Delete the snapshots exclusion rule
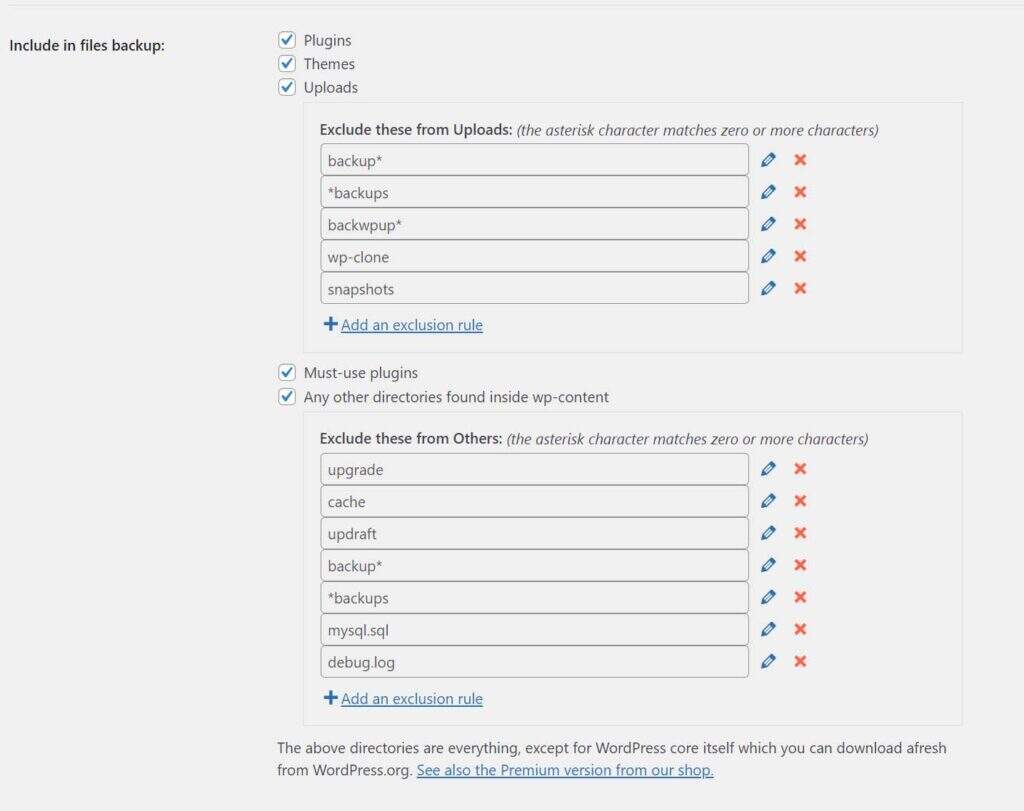 point(800,288)
